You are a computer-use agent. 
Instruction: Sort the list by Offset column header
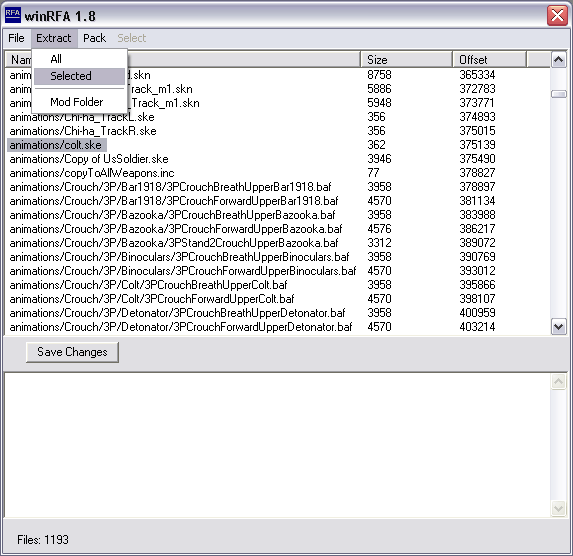click(x=489, y=60)
